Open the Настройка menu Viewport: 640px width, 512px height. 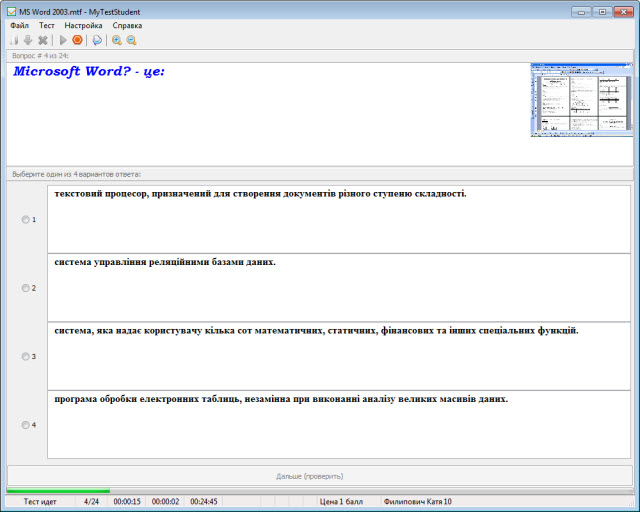(83, 25)
